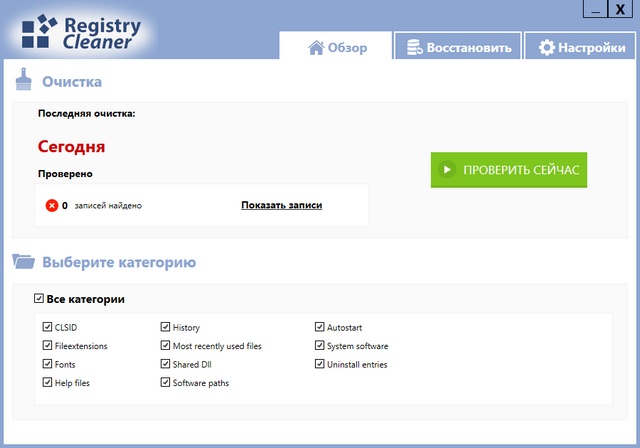
Task: Click the folder icon beside Выберите категорию
Action: click(24, 262)
